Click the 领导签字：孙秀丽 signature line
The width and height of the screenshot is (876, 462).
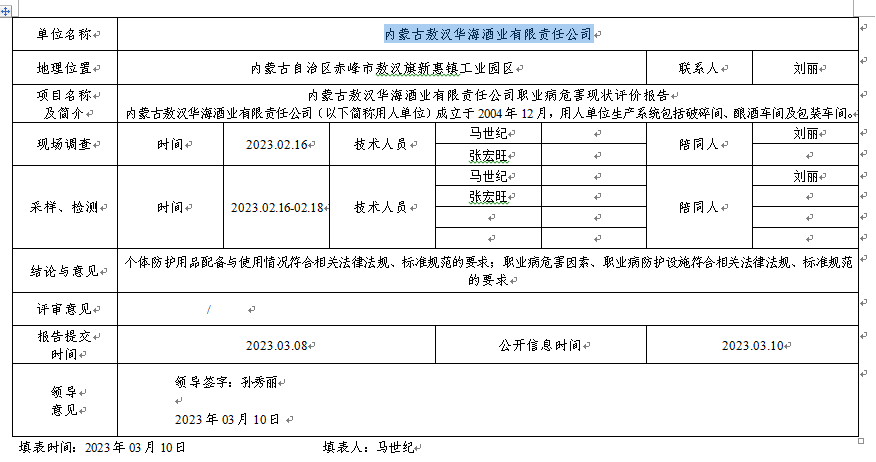tap(232, 381)
